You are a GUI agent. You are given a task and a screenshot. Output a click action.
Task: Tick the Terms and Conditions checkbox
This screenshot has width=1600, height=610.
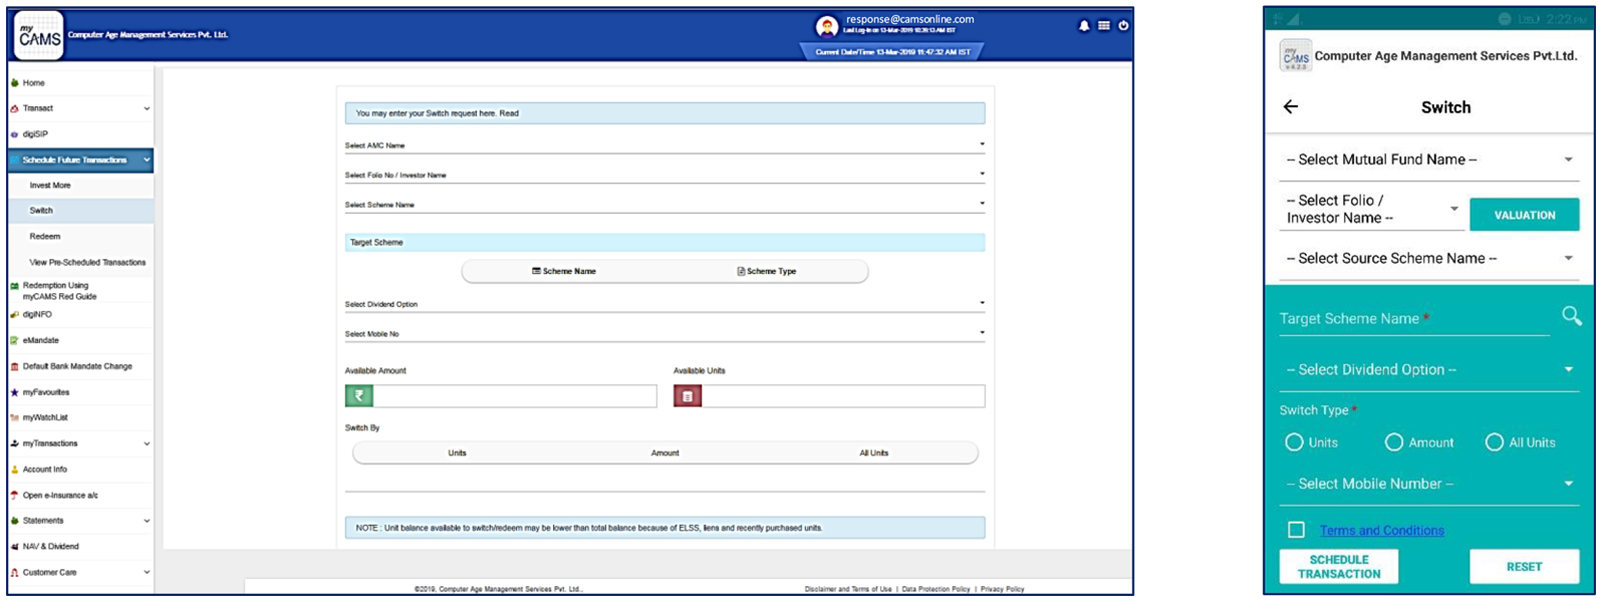click(1296, 530)
